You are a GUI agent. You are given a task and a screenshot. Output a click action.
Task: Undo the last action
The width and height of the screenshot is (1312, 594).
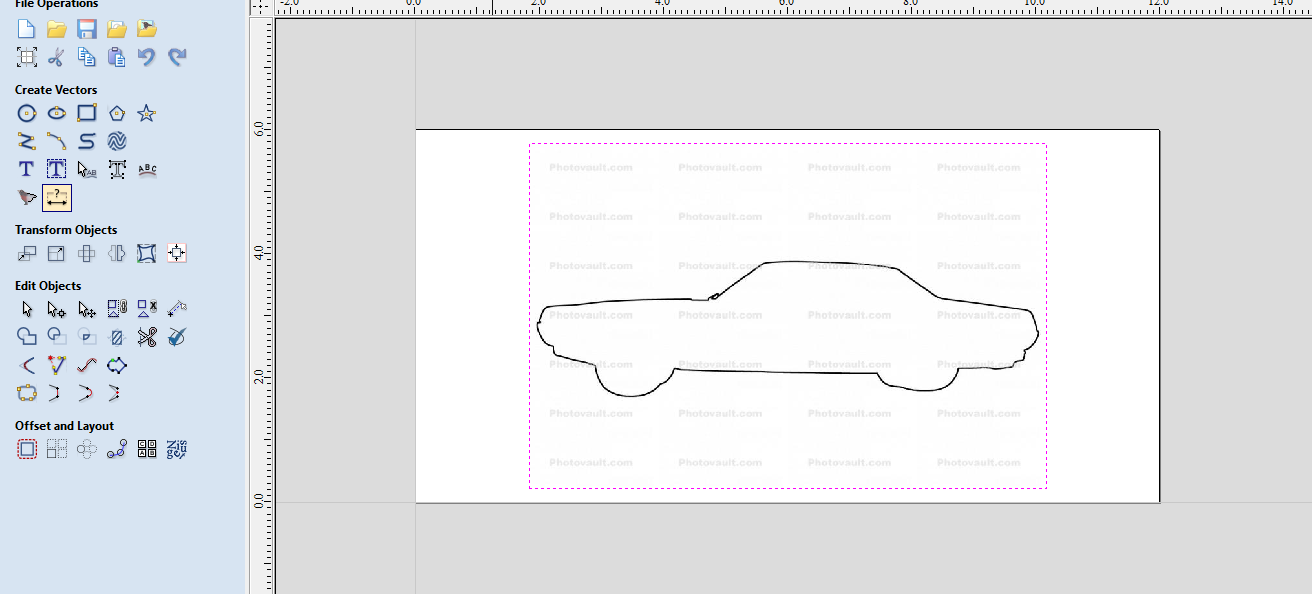click(x=147, y=57)
